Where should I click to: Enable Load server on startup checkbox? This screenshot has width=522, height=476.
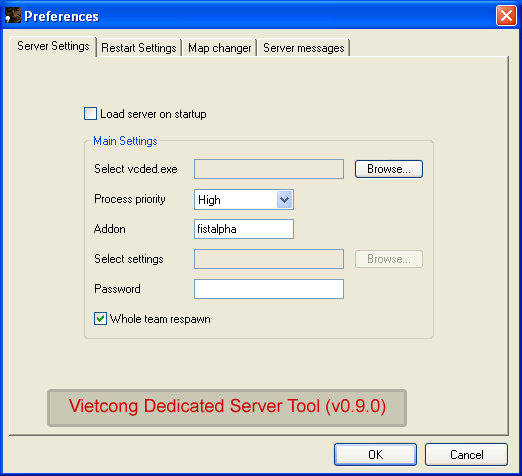90,114
